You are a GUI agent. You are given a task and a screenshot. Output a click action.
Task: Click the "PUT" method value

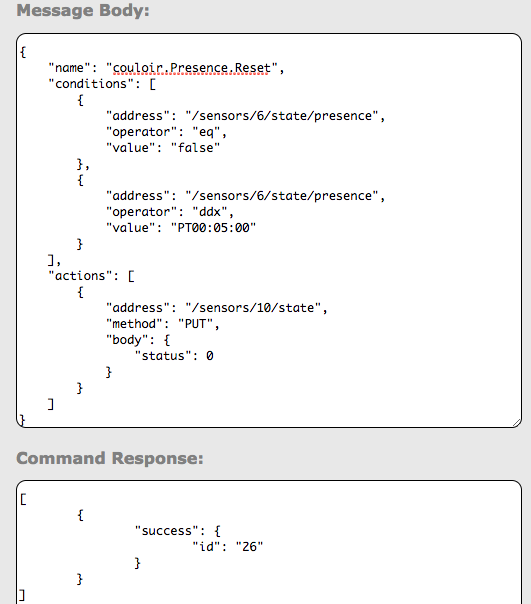[x=195, y=324]
